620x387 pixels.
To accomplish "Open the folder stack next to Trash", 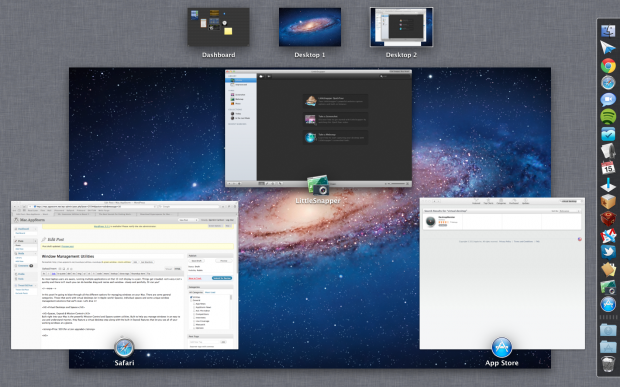I will tap(608, 347).
